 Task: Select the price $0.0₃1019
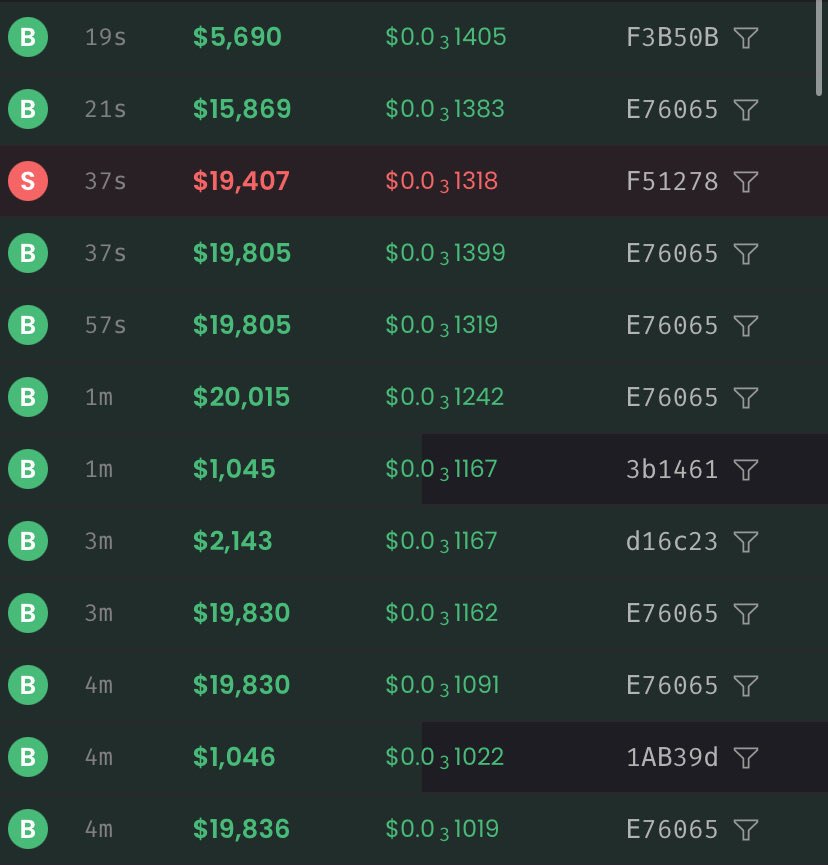click(442, 829)
